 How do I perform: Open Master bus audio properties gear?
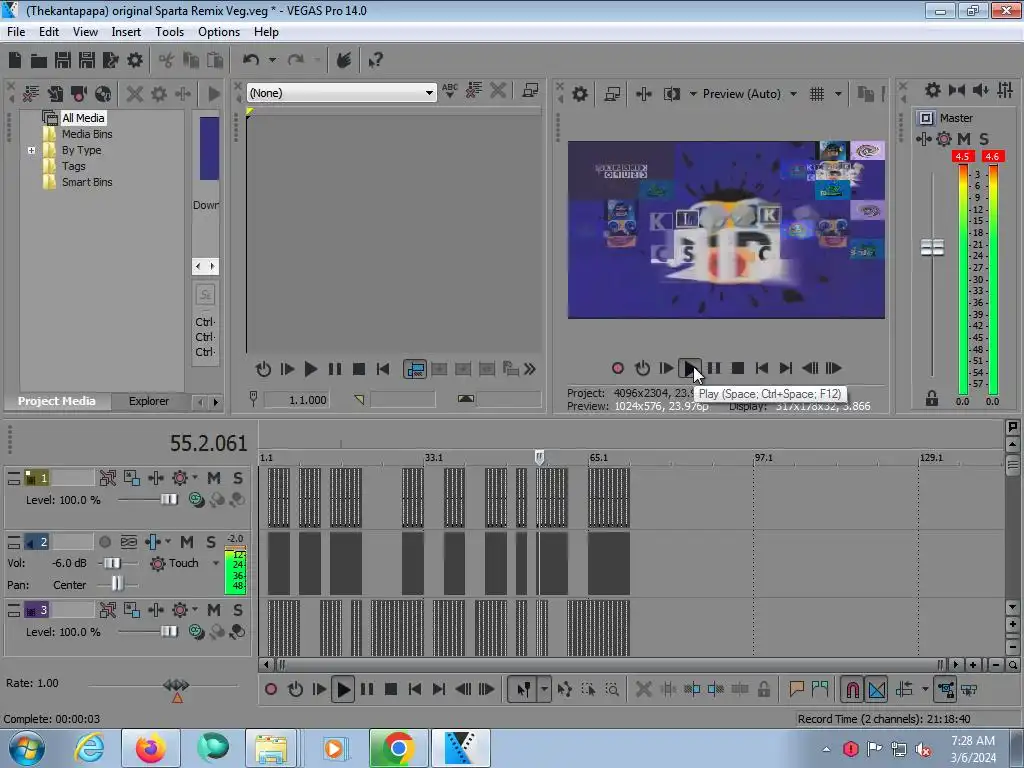click(933, 90)
